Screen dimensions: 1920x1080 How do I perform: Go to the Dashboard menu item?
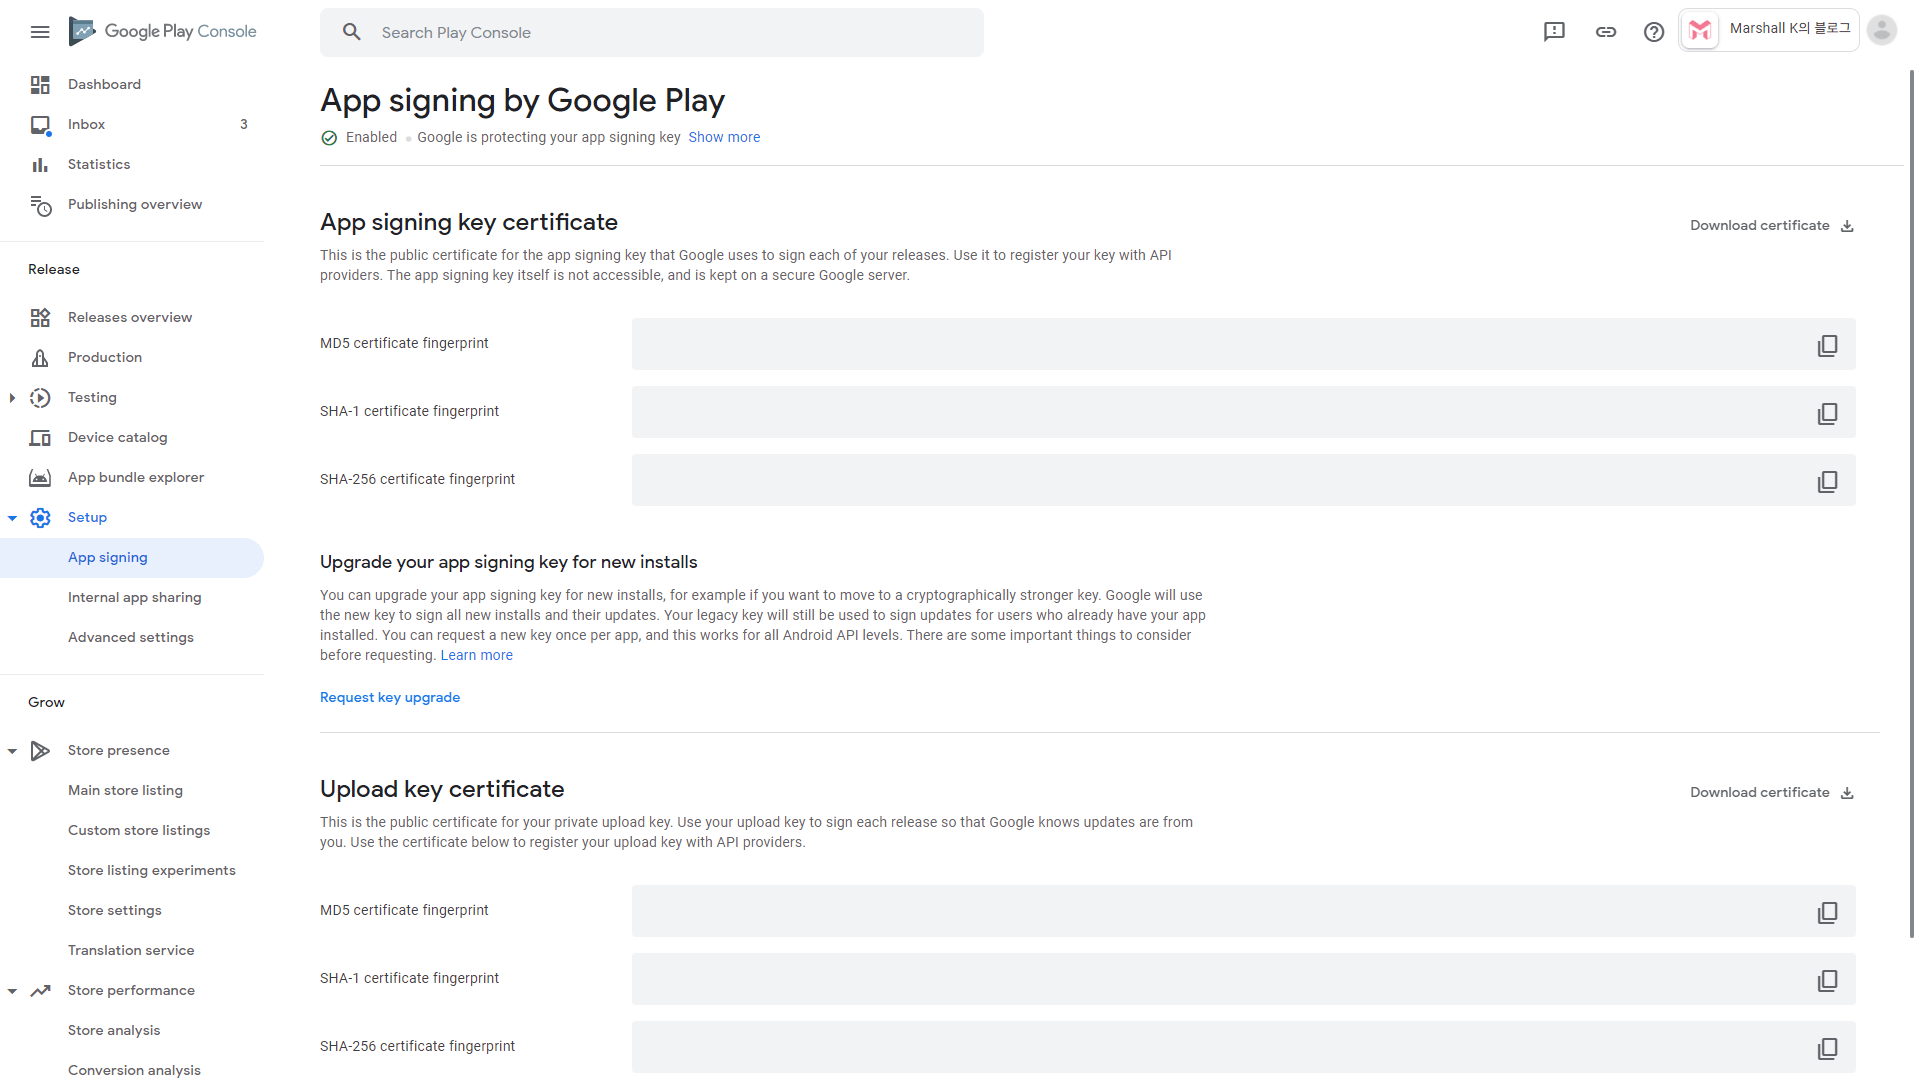point(104,84)
